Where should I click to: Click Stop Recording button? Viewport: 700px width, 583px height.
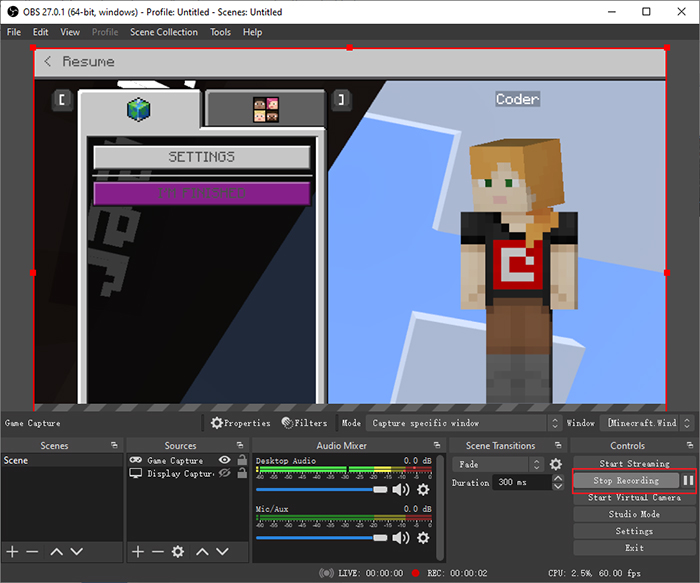[626, 480]
